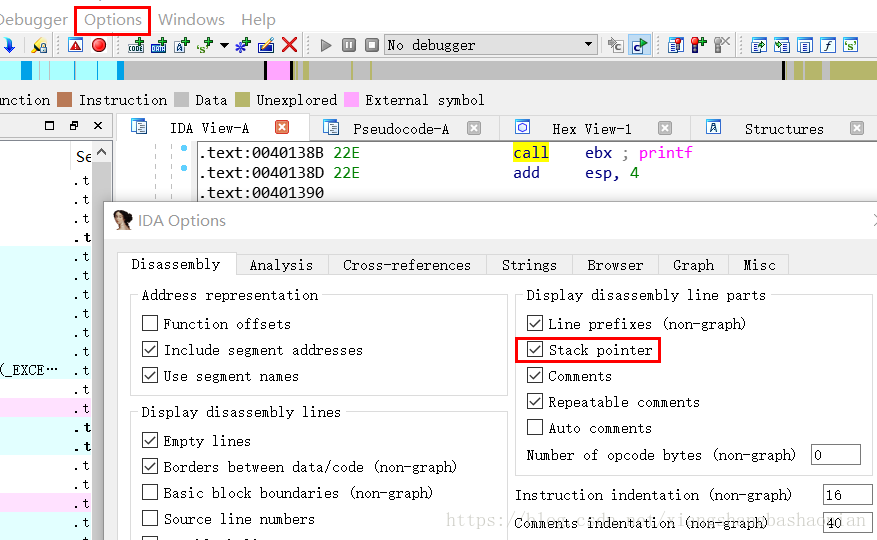The height and width of the screenshot is (540, 877).
Task: Open the 'No debugger' selection dropdown
Action: 491,45
